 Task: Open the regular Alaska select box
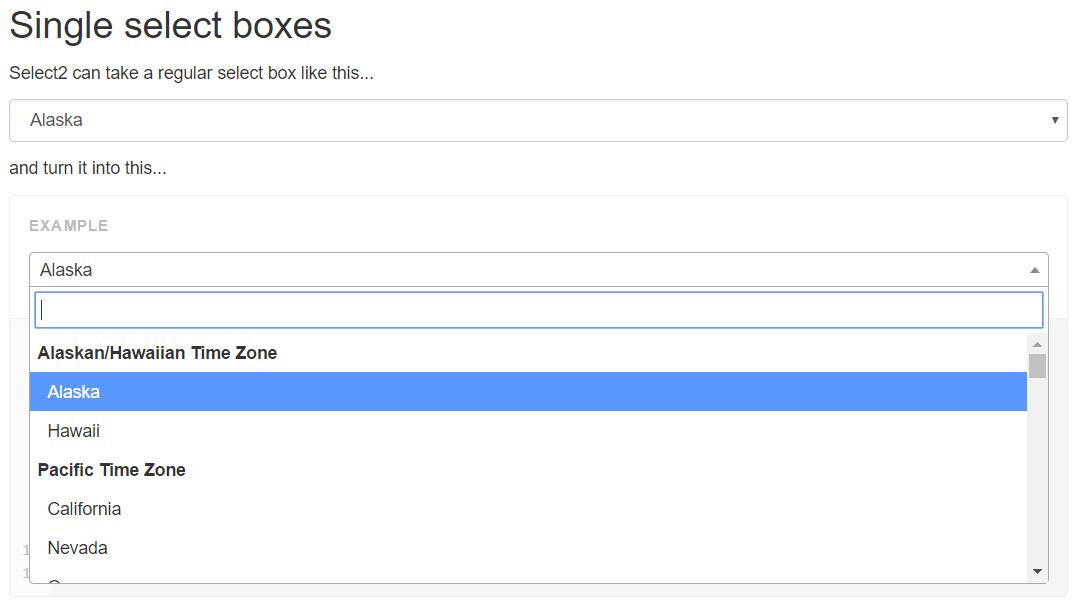pyautogui.click(x=538, y=120)
